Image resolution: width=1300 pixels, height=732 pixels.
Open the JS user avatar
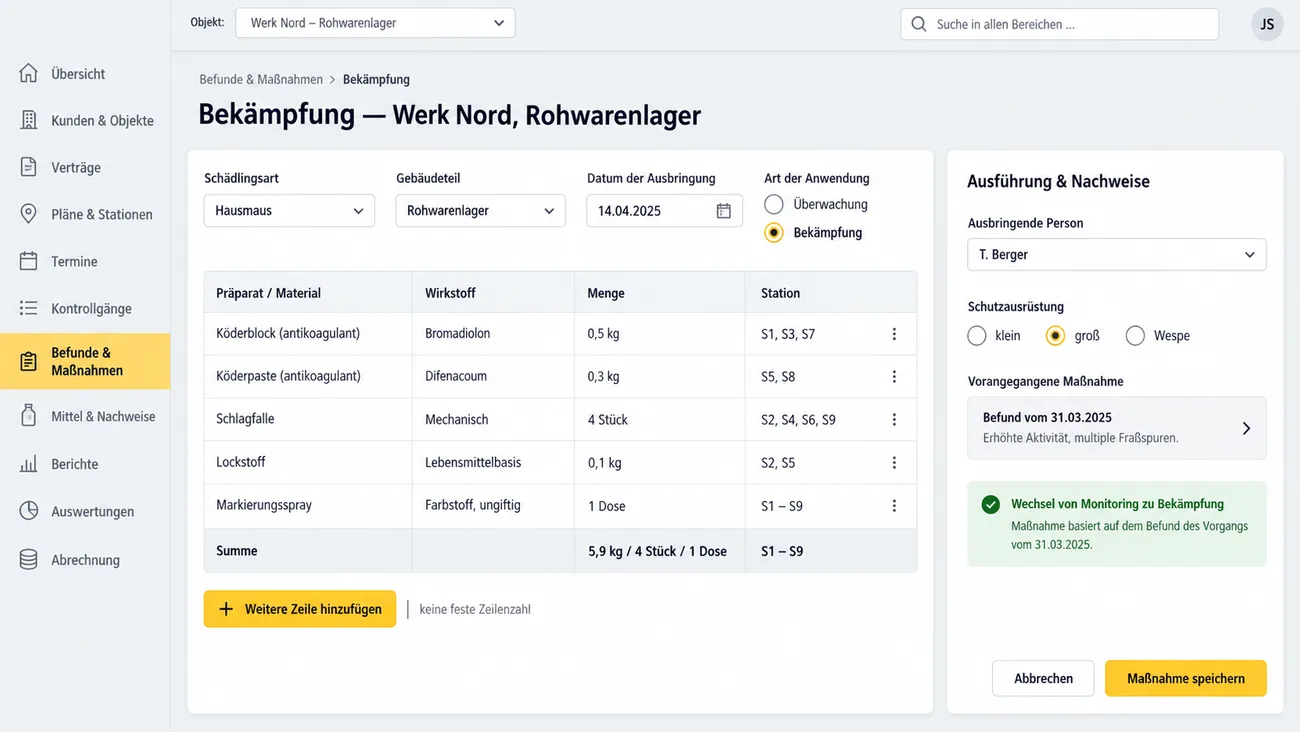click(1267, 24)
